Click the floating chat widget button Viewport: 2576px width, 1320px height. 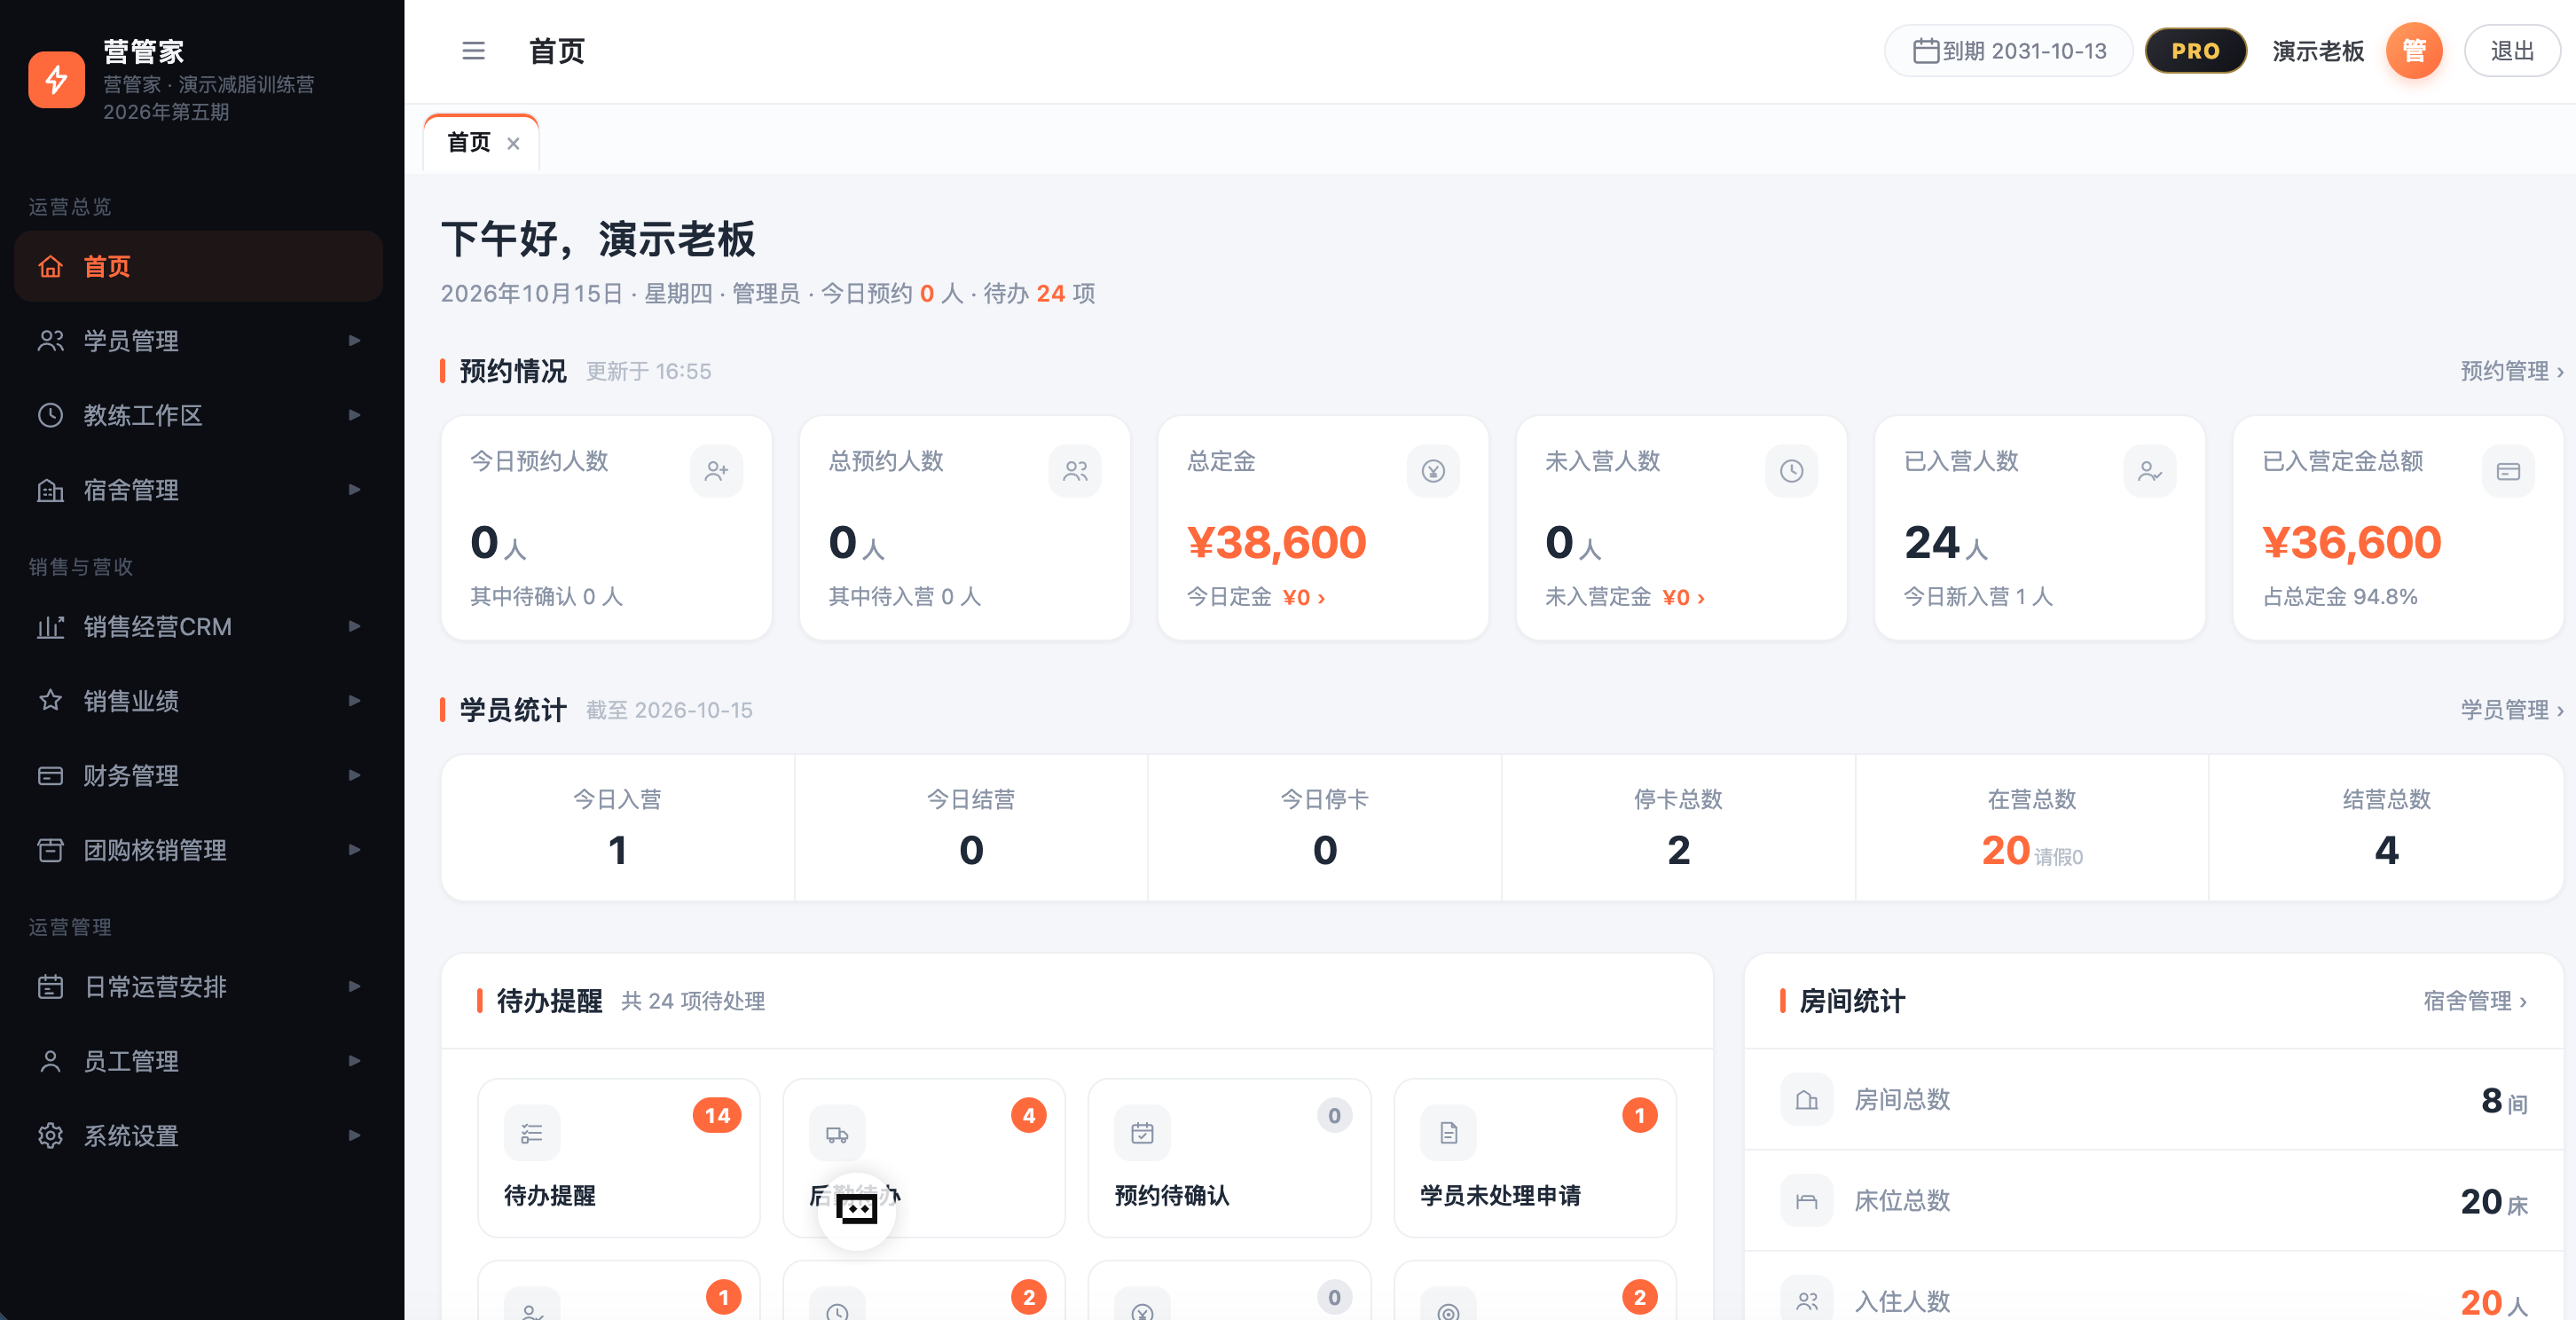[856, 1210]
